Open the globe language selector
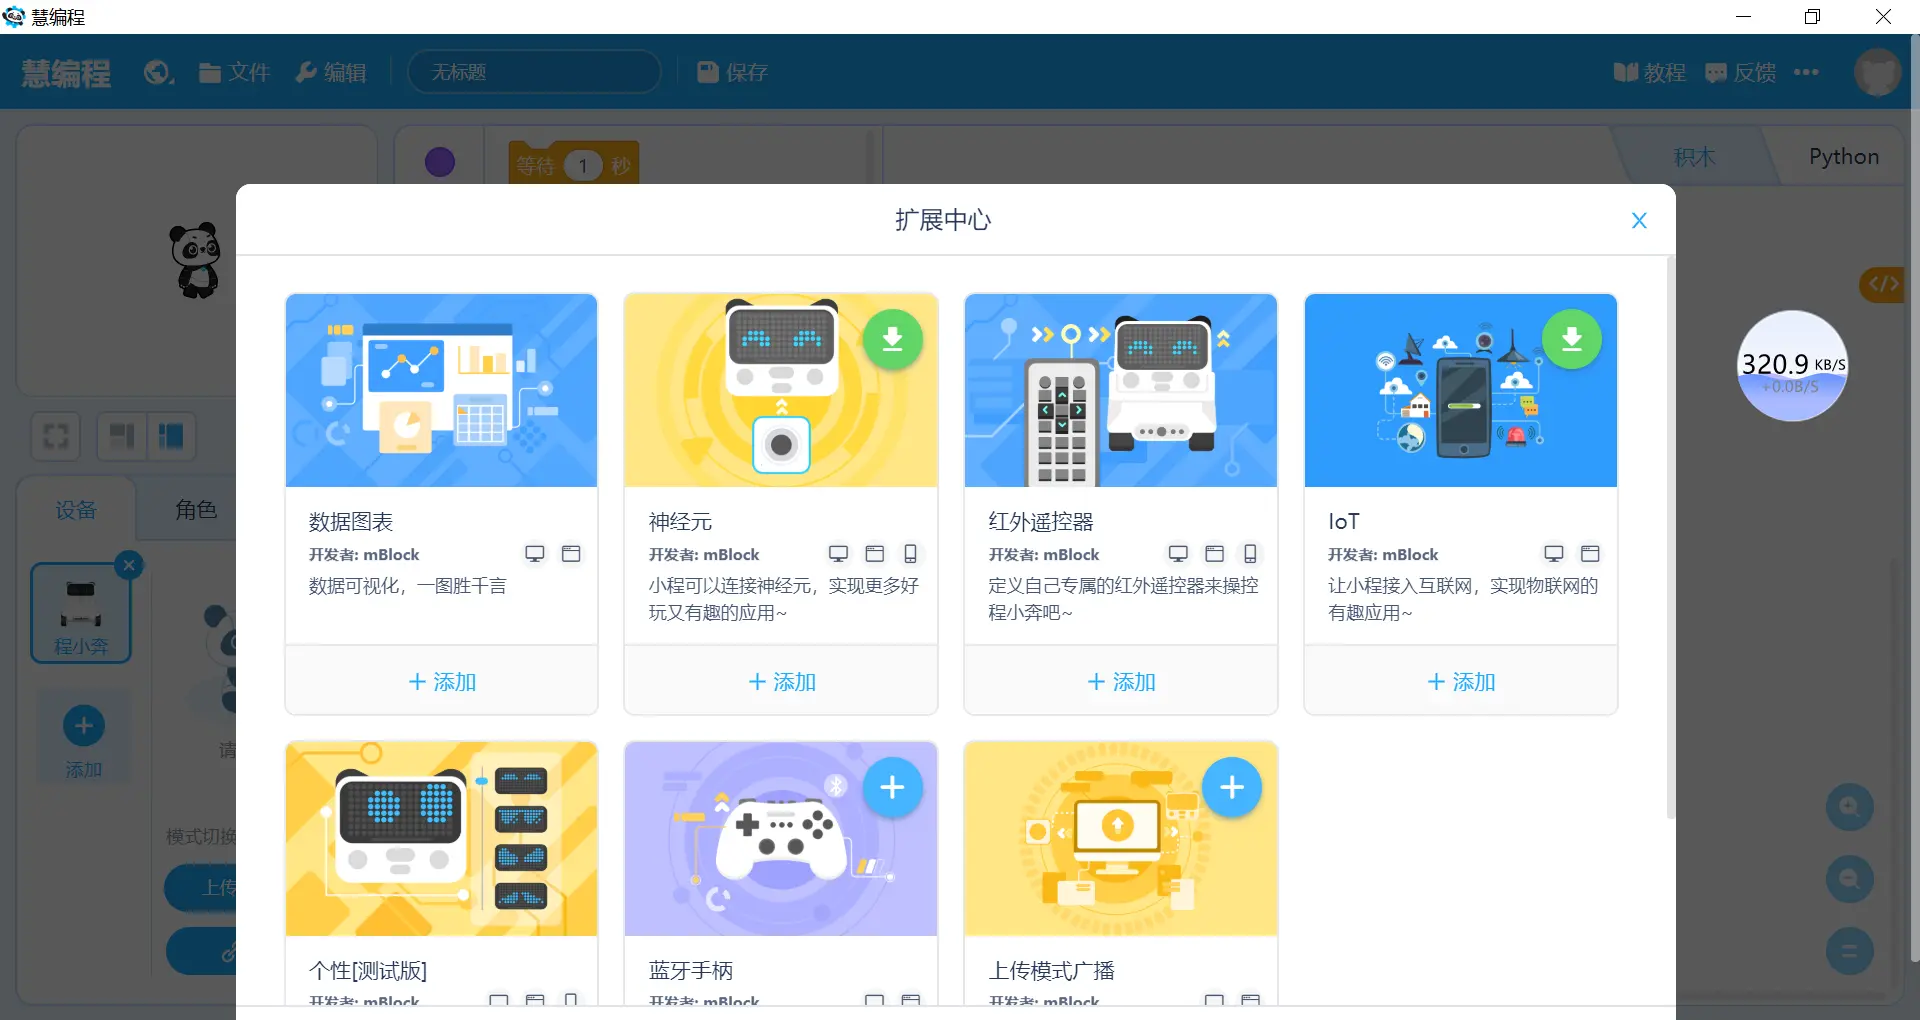 158,72
